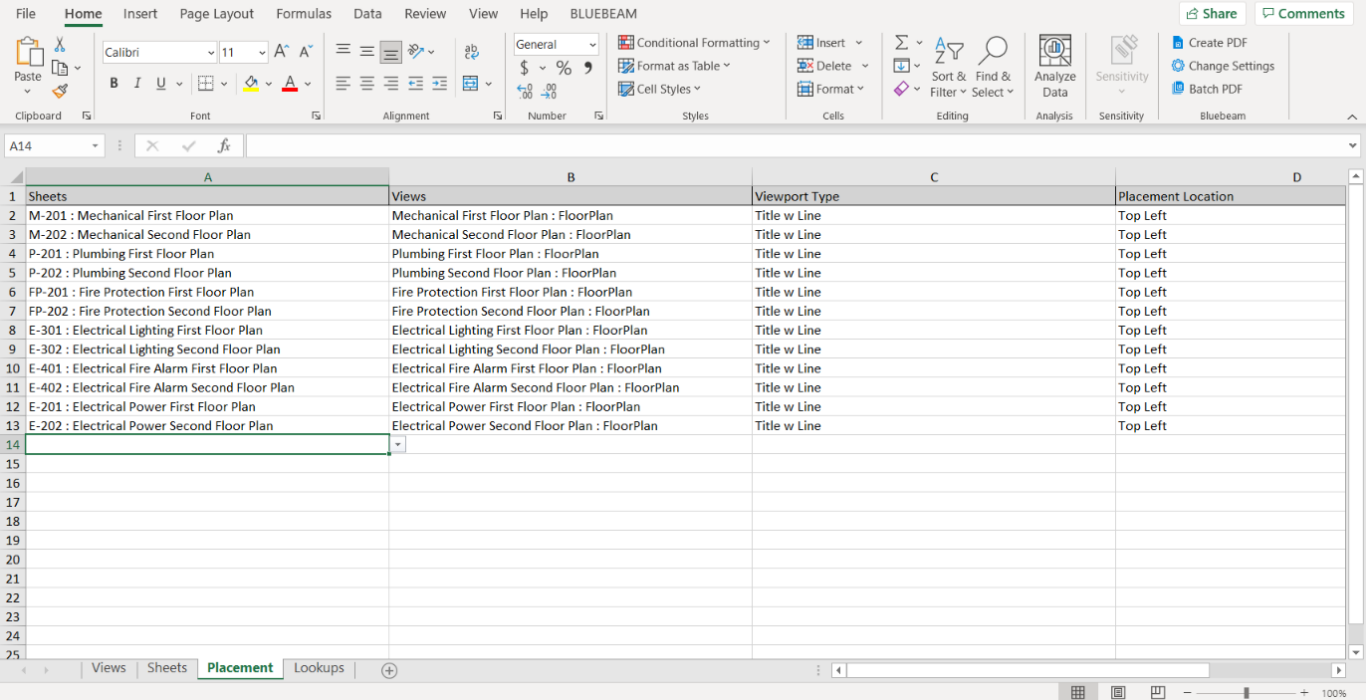
Task: Click the Wrap Text icon
Action: 471,52
